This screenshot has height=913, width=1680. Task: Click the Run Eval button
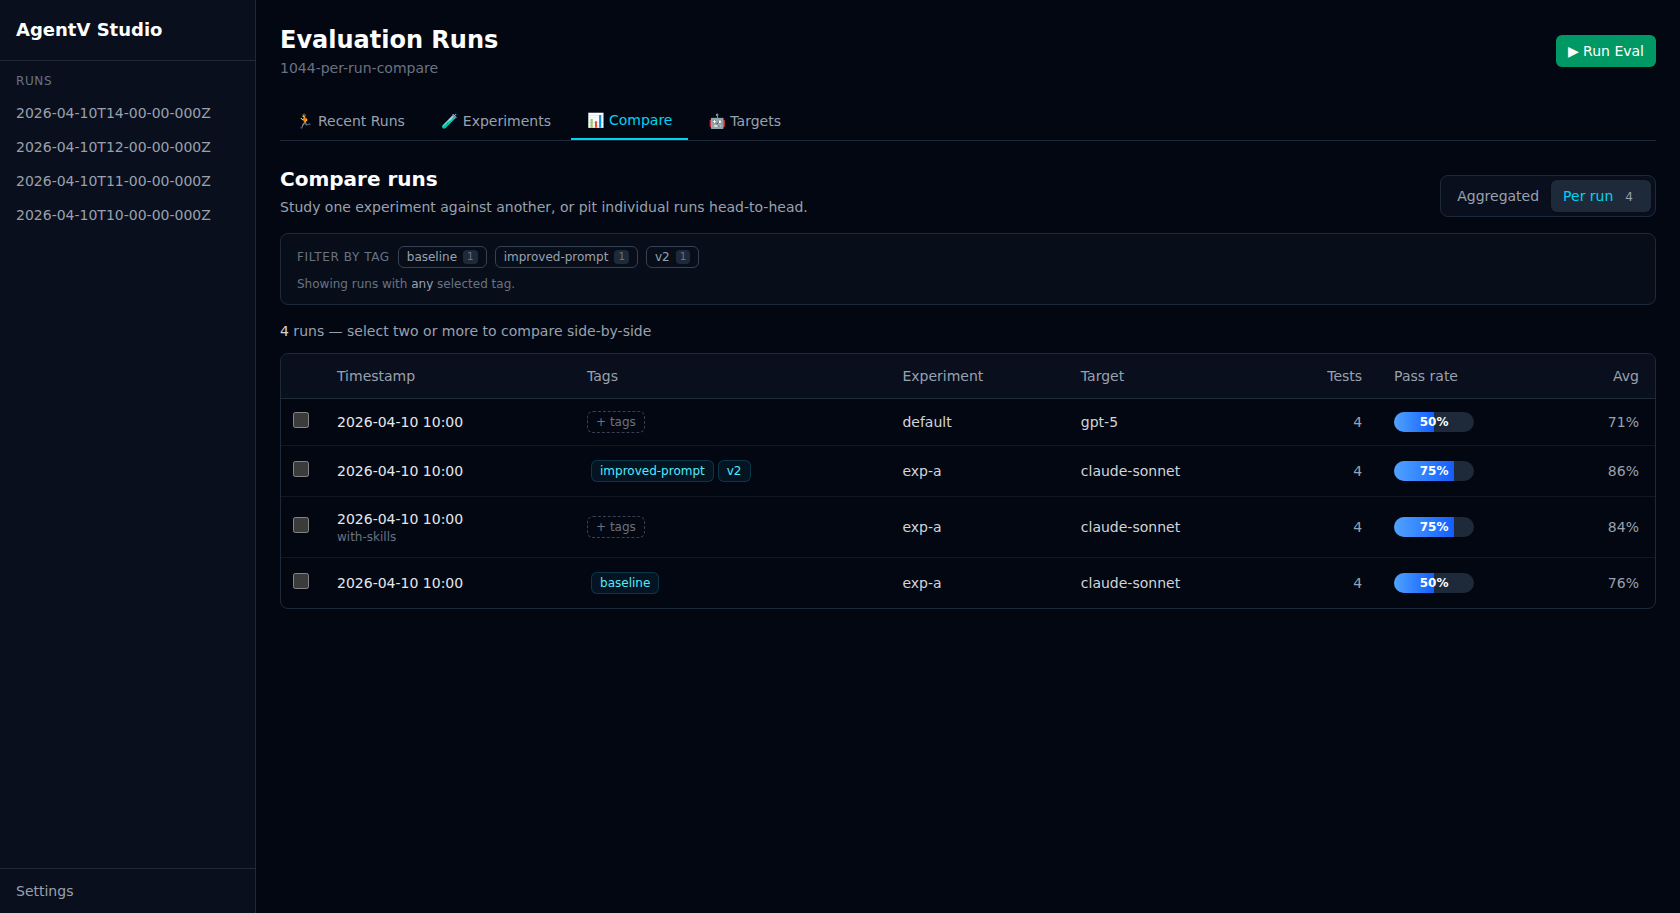click(x=1605, y=50)
